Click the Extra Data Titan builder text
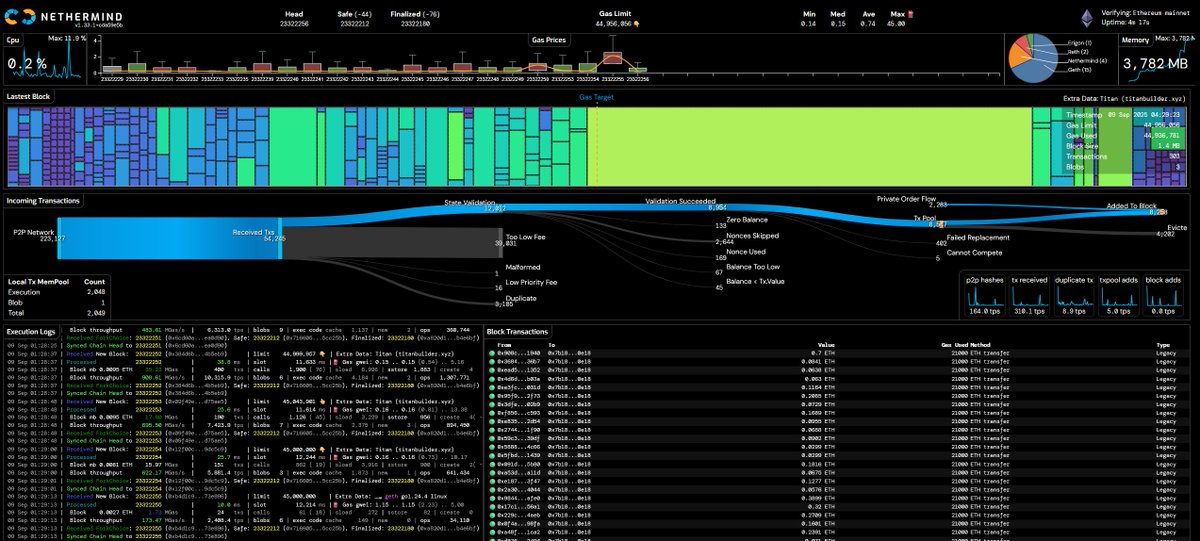 1123,98
